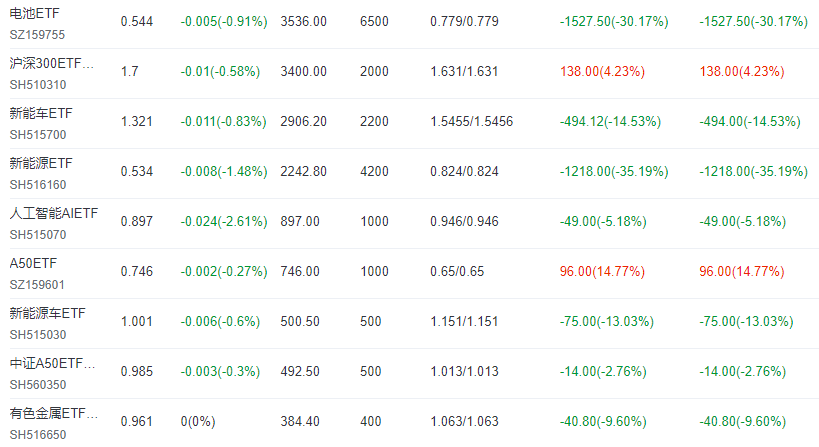
Task: Select stock code SZ159601
Action: coord(37,285)
